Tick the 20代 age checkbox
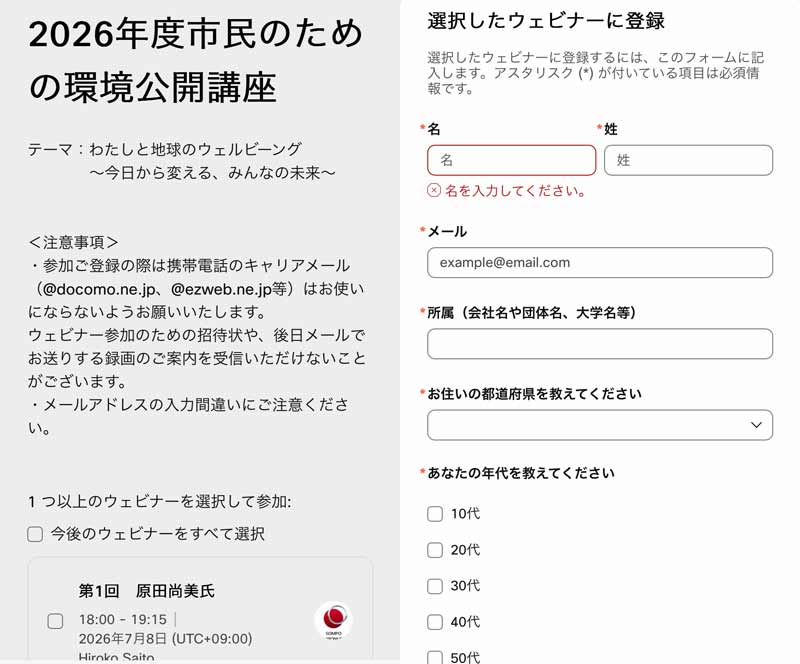 tap(435, 550)
